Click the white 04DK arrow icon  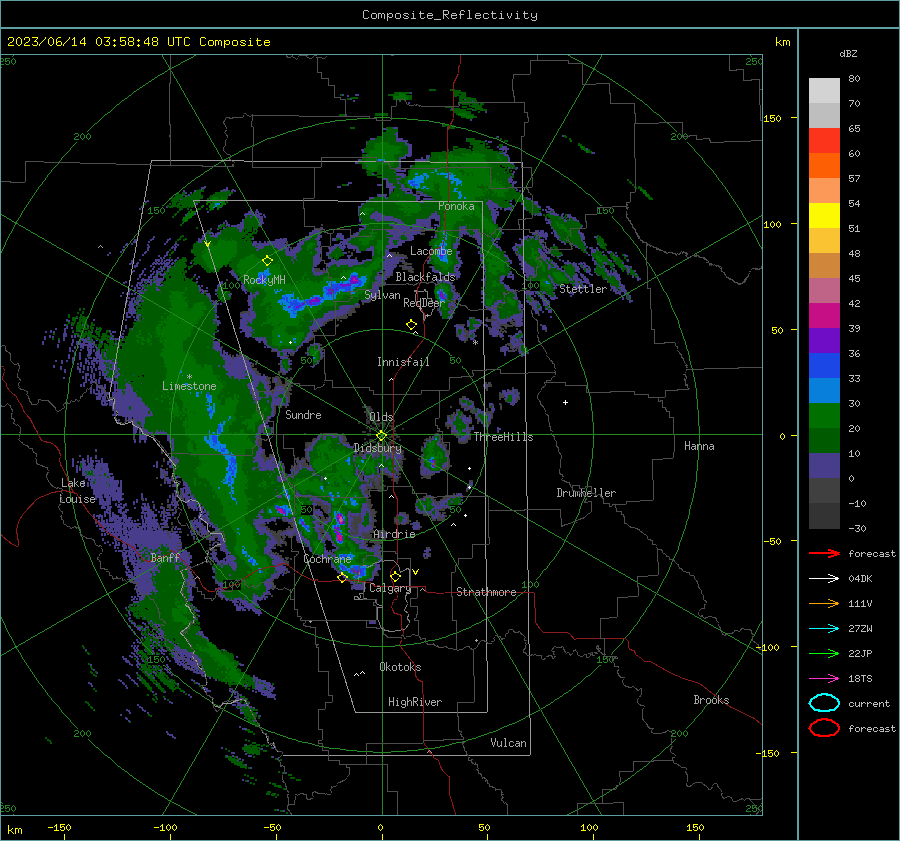(824, 578)
